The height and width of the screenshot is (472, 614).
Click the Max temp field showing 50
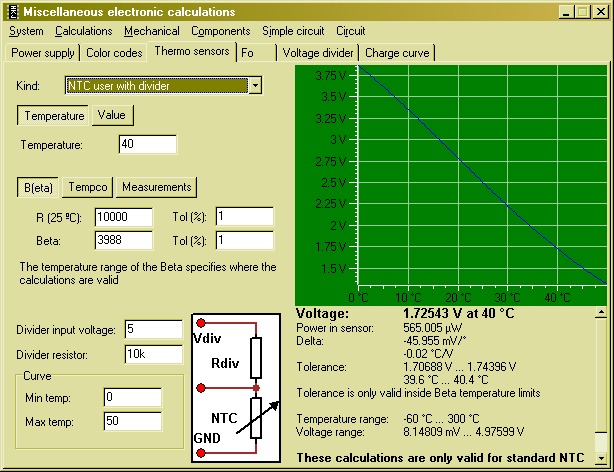point(133,421)
